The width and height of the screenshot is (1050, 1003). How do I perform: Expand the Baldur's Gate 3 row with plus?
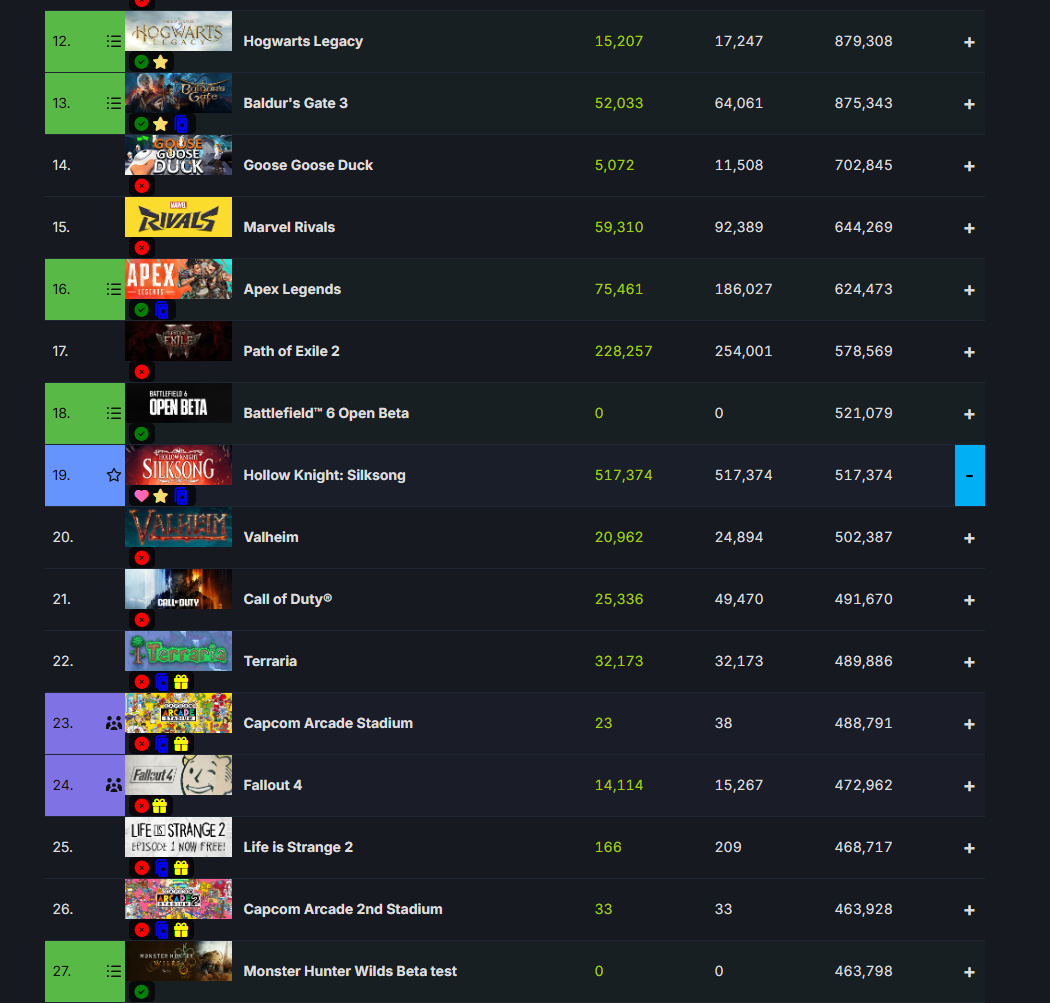[x=969, y=104]
